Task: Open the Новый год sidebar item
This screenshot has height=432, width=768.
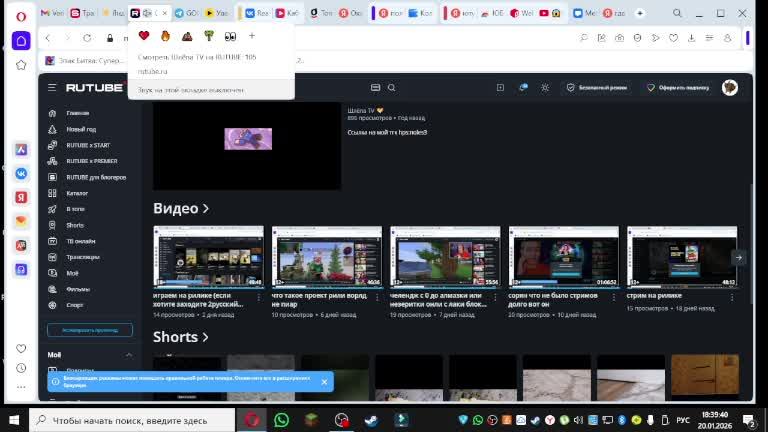Action: pos(81,129)
